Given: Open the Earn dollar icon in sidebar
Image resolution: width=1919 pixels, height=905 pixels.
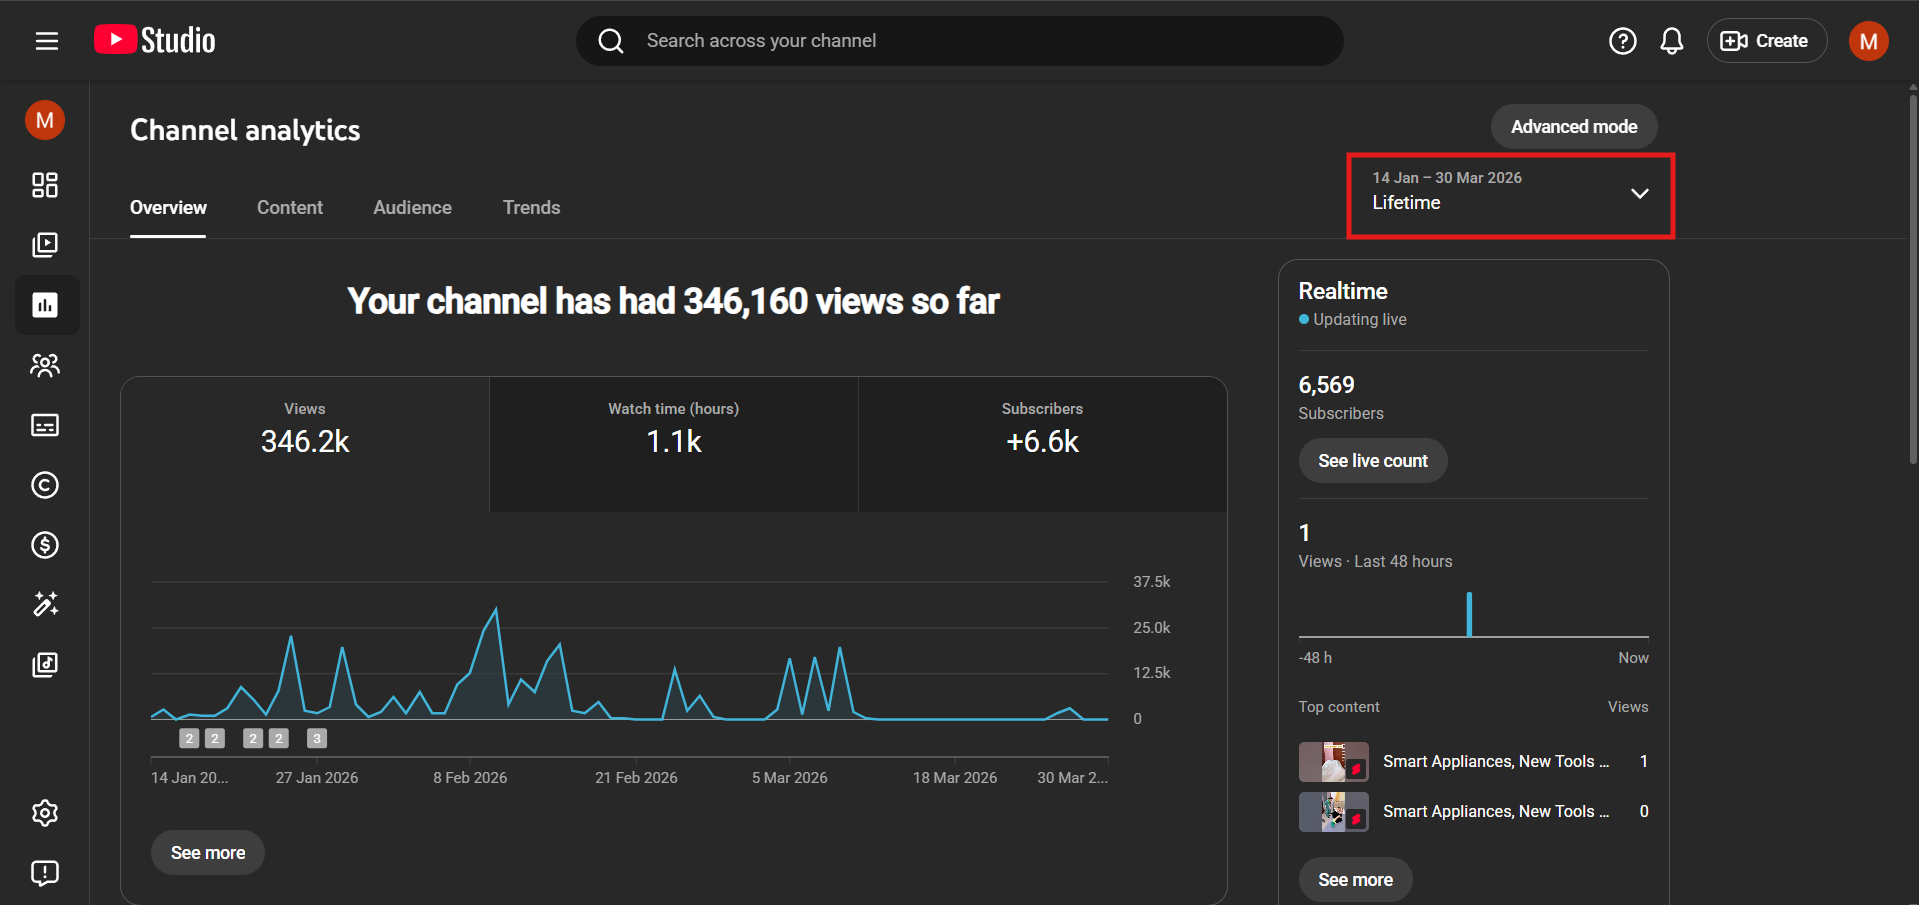Looking at the screenshot, I should coord(45,545).
